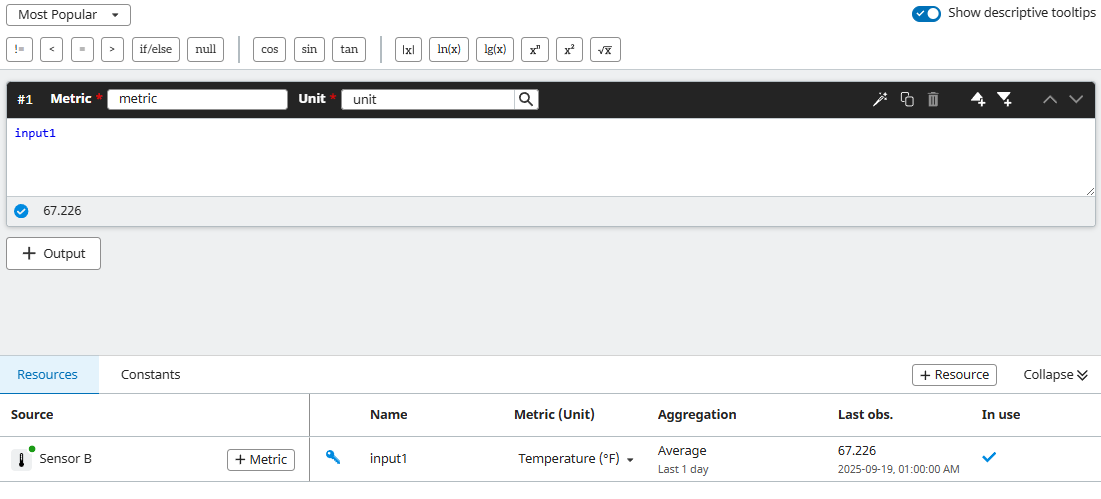
Task: Insert the null keyword
Action: (205, 50)
